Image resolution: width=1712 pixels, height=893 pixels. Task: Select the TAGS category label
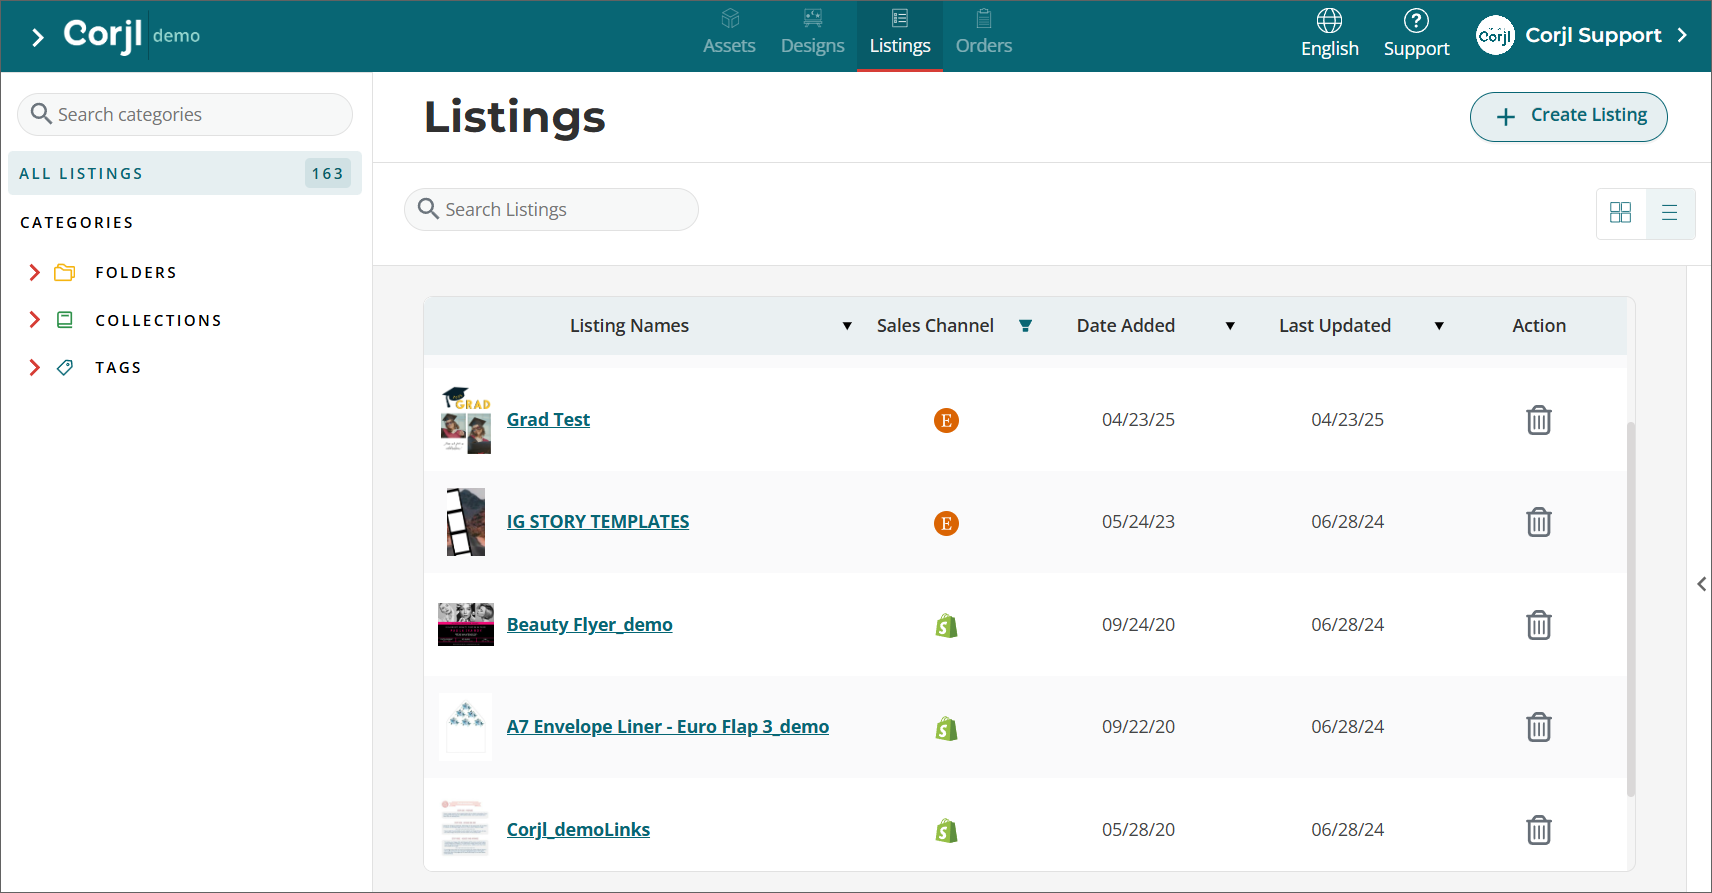tap(118, 367)
